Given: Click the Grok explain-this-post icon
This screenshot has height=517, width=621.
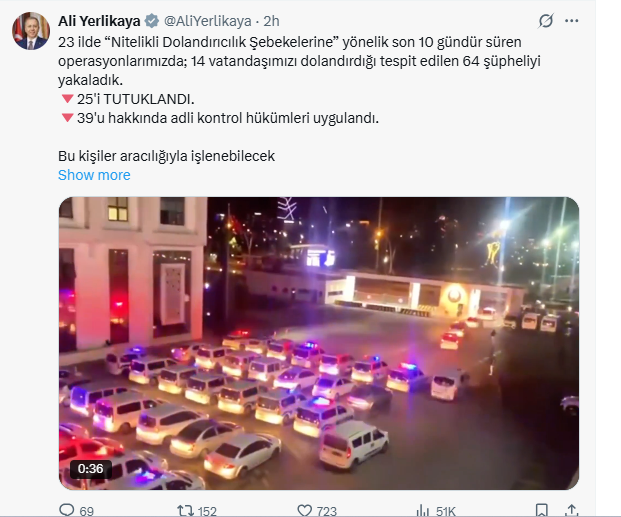Looking at the screenshot, I should tap(546, 21).
